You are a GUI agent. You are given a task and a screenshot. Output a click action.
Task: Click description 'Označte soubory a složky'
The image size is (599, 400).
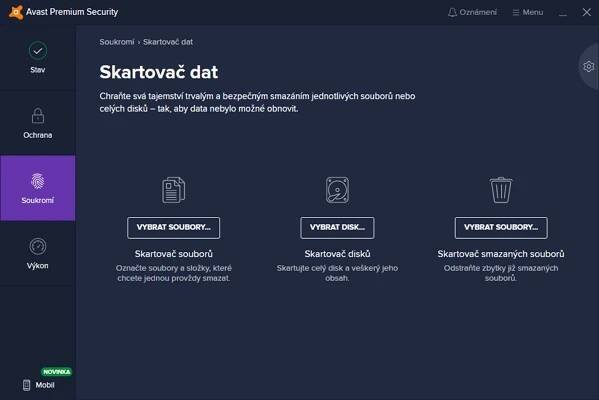click(x=174, y=273)
